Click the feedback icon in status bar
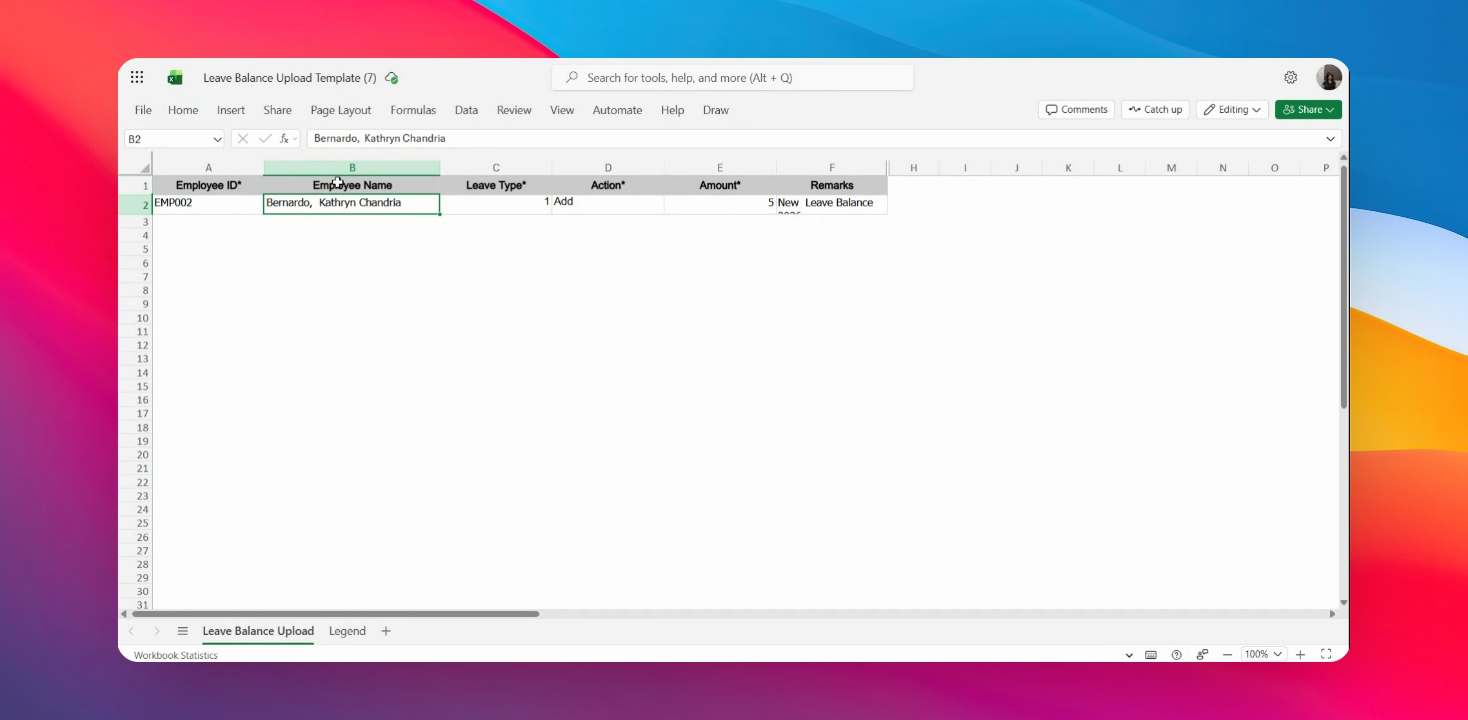 coord(1202,655)
